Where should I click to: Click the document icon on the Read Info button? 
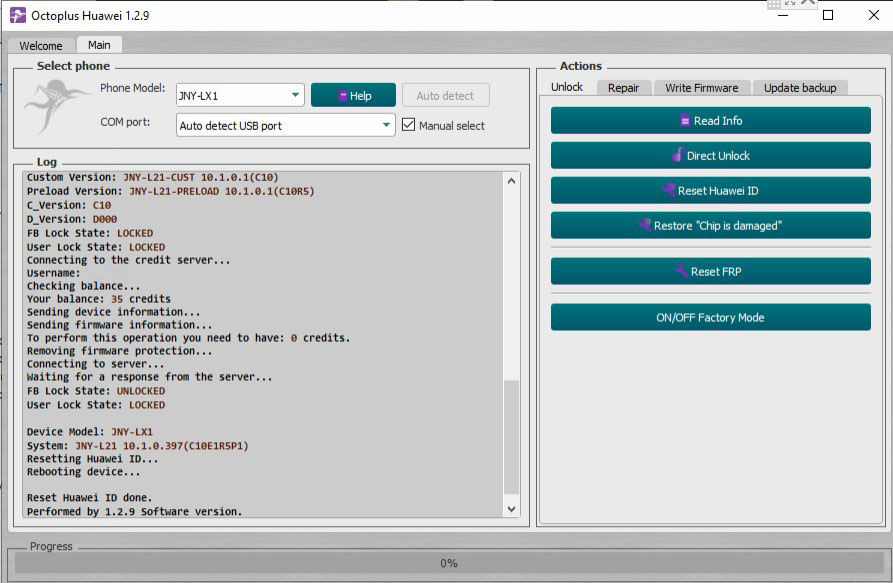[685, 121]
